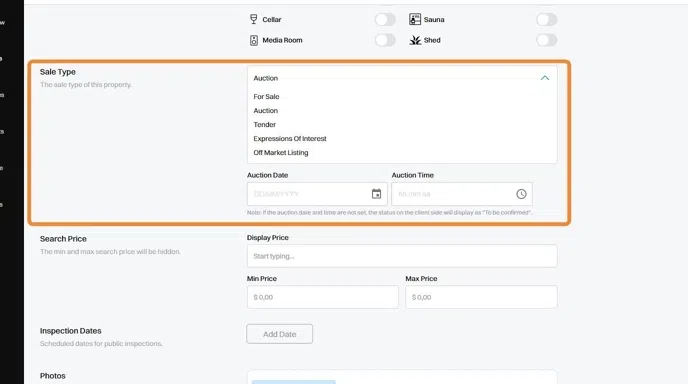Click the Media Room speaker icon

pyautogui.click(x=254, y=40)
